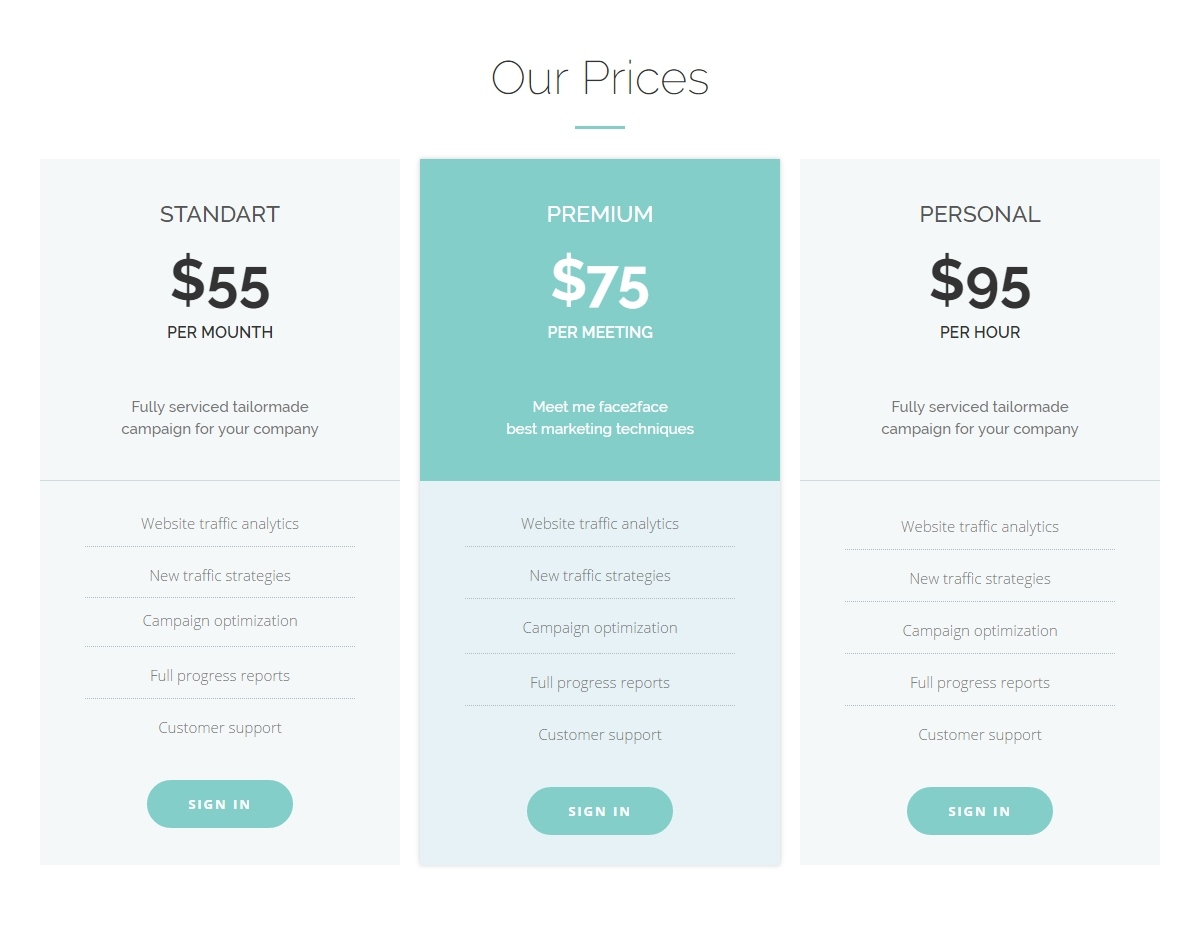Click Personal plan's "Full progress reports" item

(x=980, y=682)
